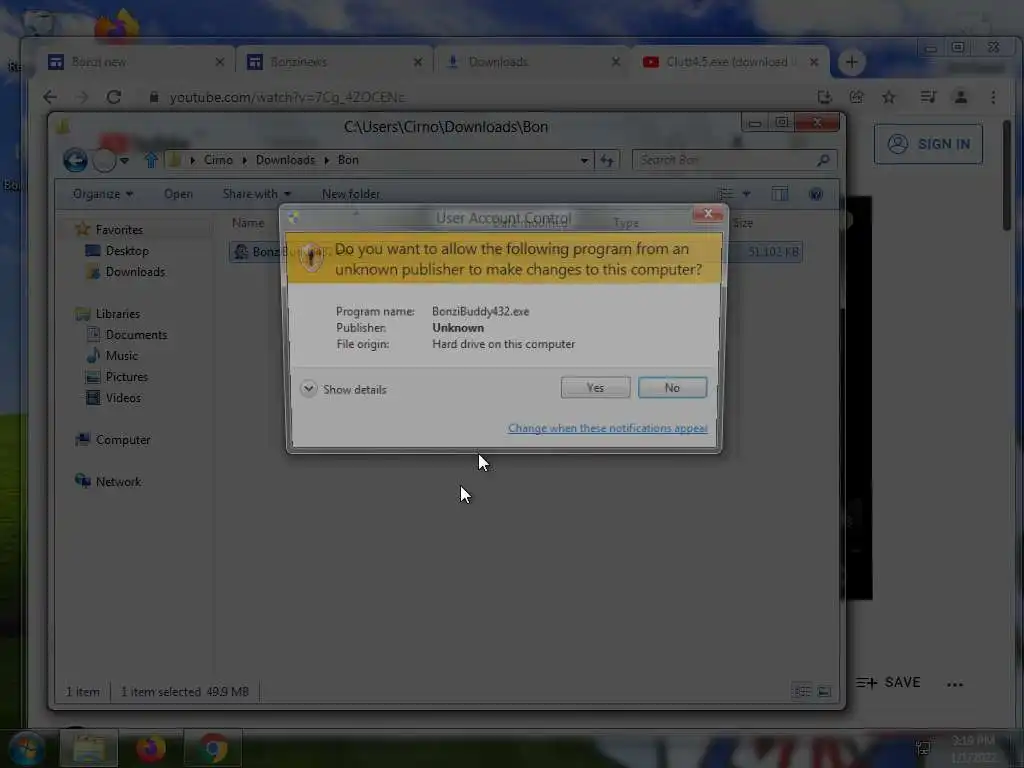1024x768 pixels.
Task: Click the search magnifier icon in Explorer
Action: pyautogui.click(x=823, y=159)
